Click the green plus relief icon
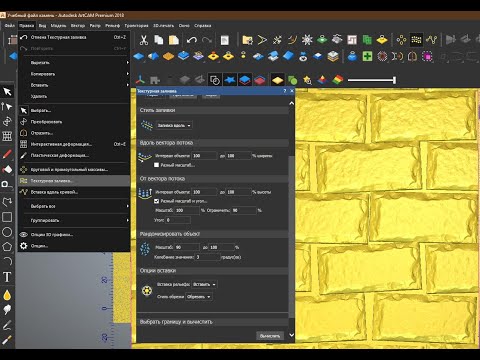This screenshot has width=480, height=360. tap(367, 56)
